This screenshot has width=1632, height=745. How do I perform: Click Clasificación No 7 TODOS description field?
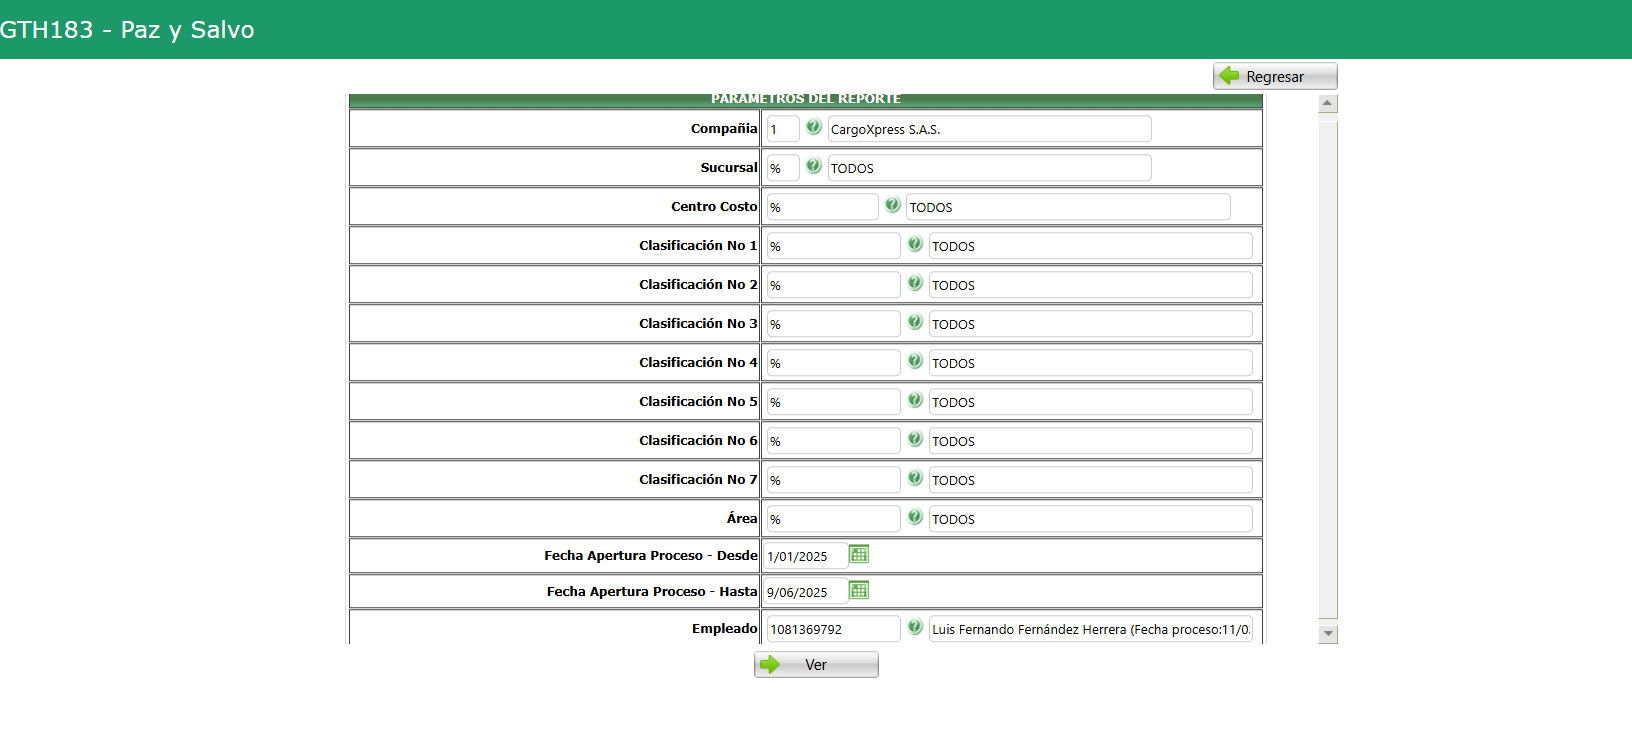(1090, 480)
